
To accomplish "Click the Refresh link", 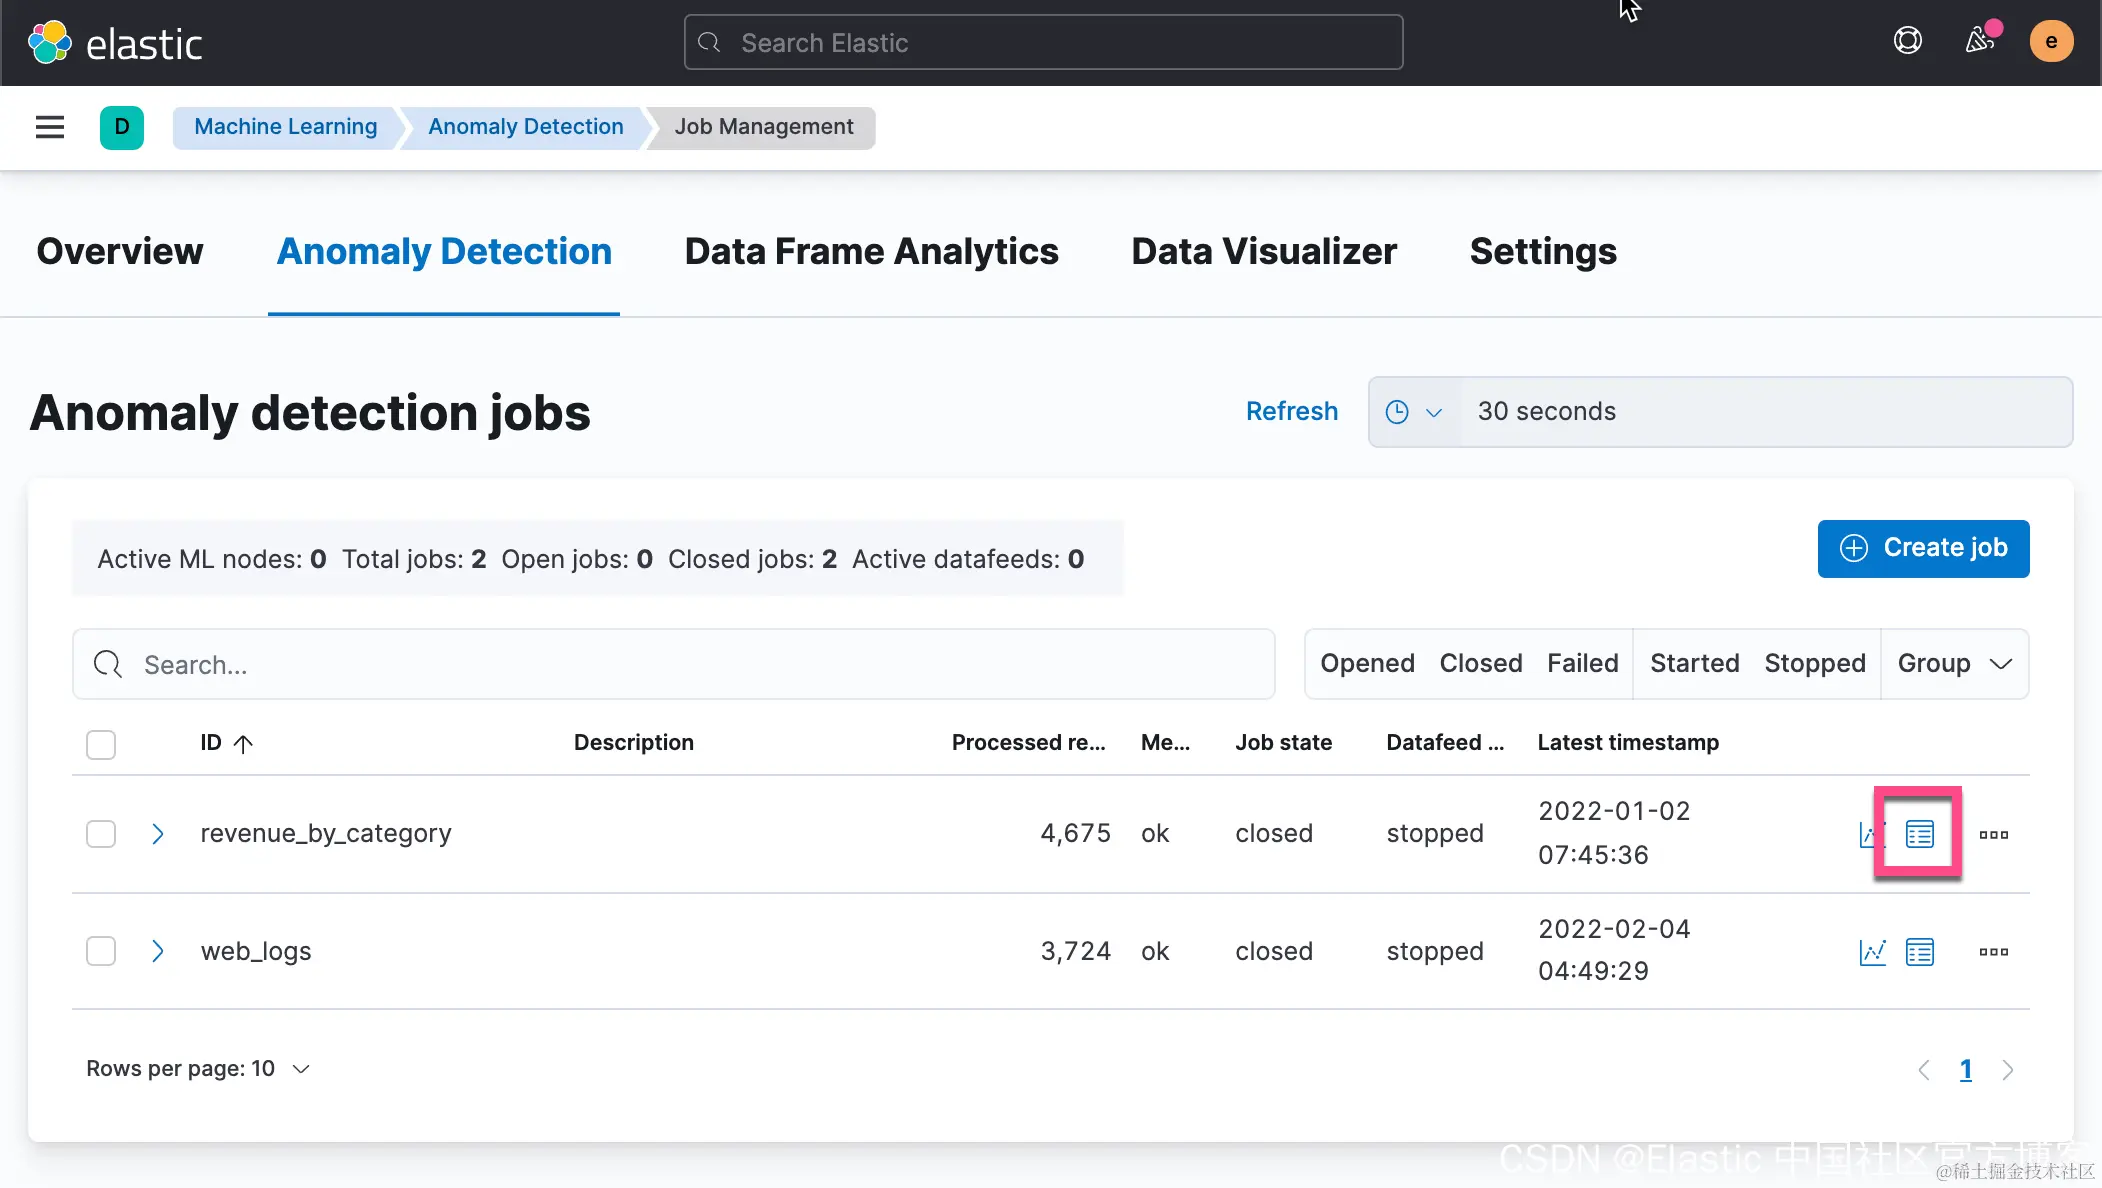I will click(x=1291, y=411).
